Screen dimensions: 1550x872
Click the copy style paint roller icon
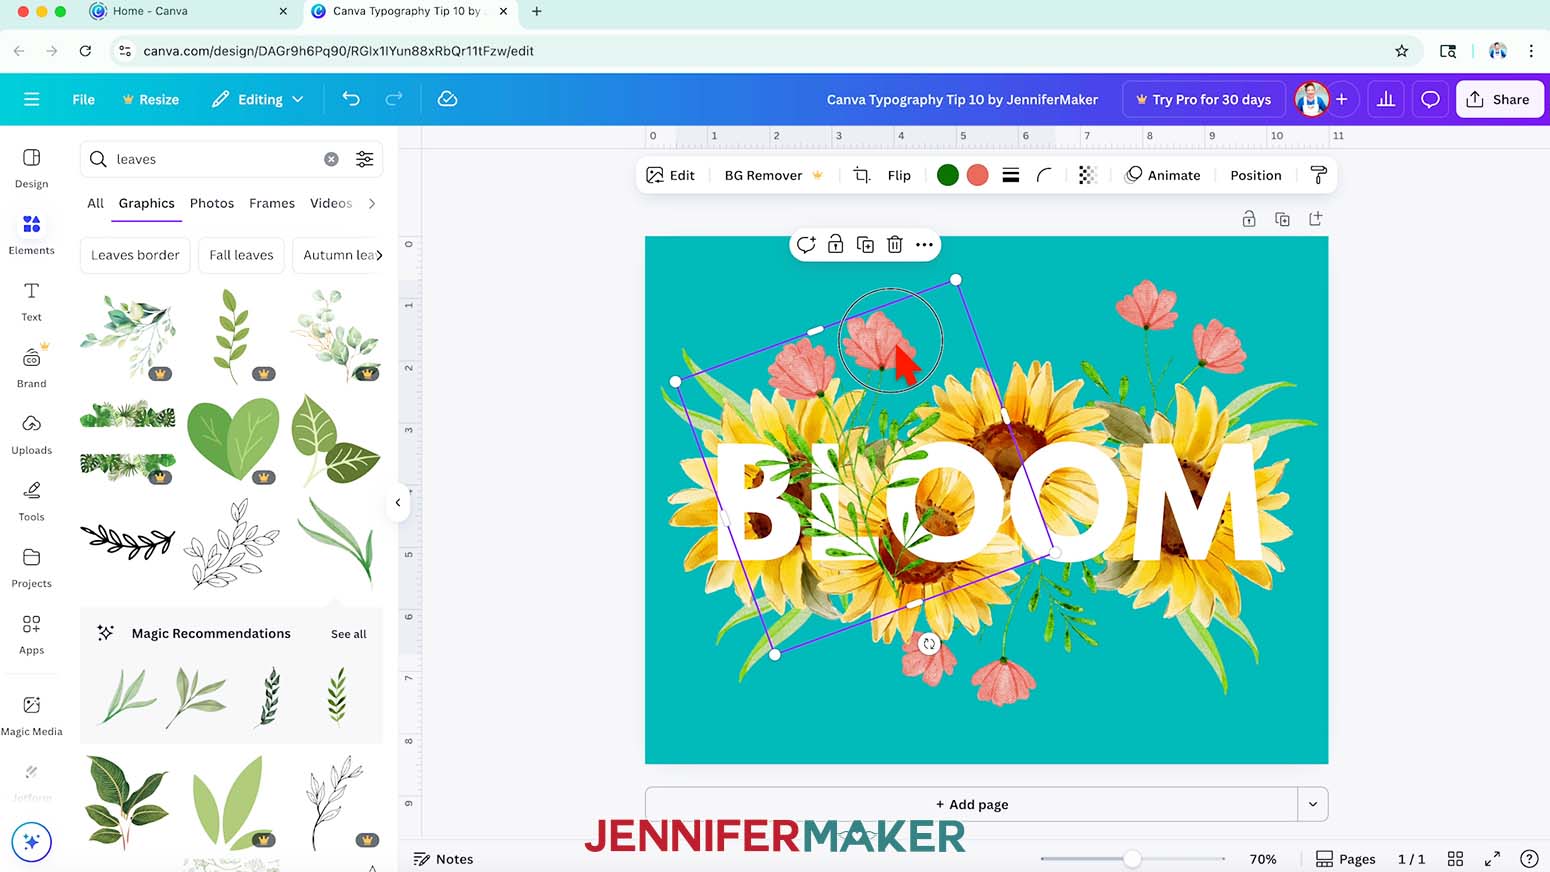tap(1318, 175)
